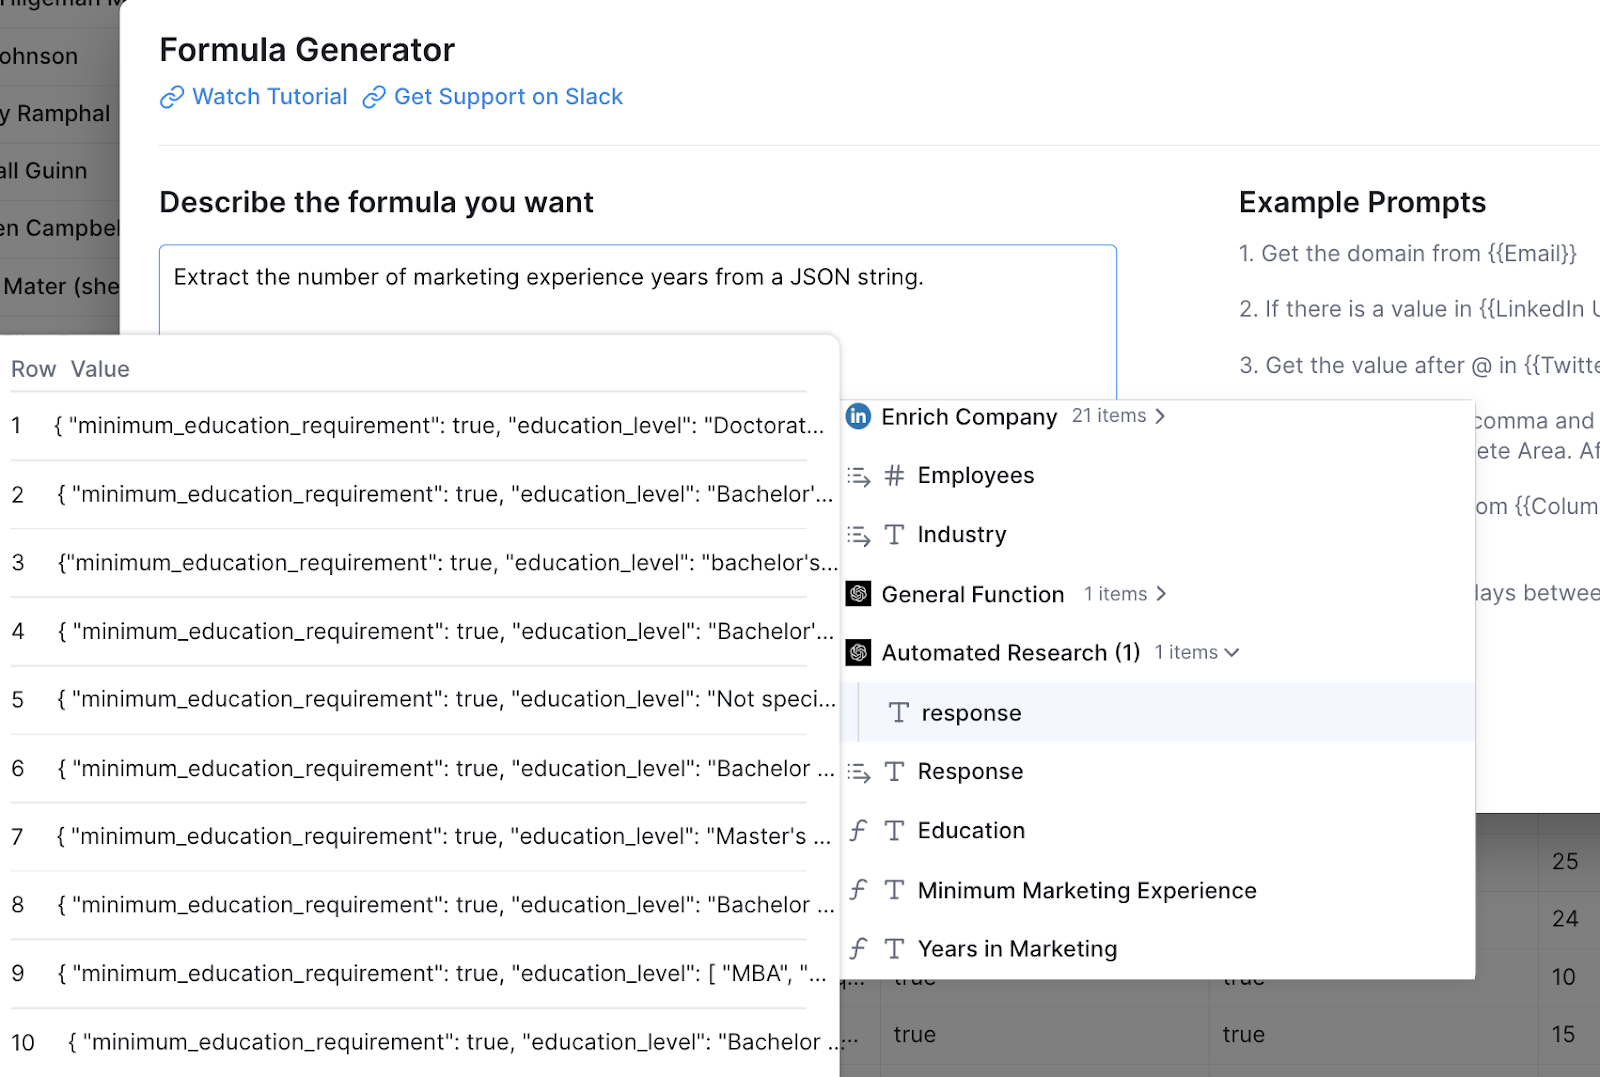Screen dimensions: 1600x1077
Task: Expand the General Function 1 items chevron
Action: point(1161,594)
